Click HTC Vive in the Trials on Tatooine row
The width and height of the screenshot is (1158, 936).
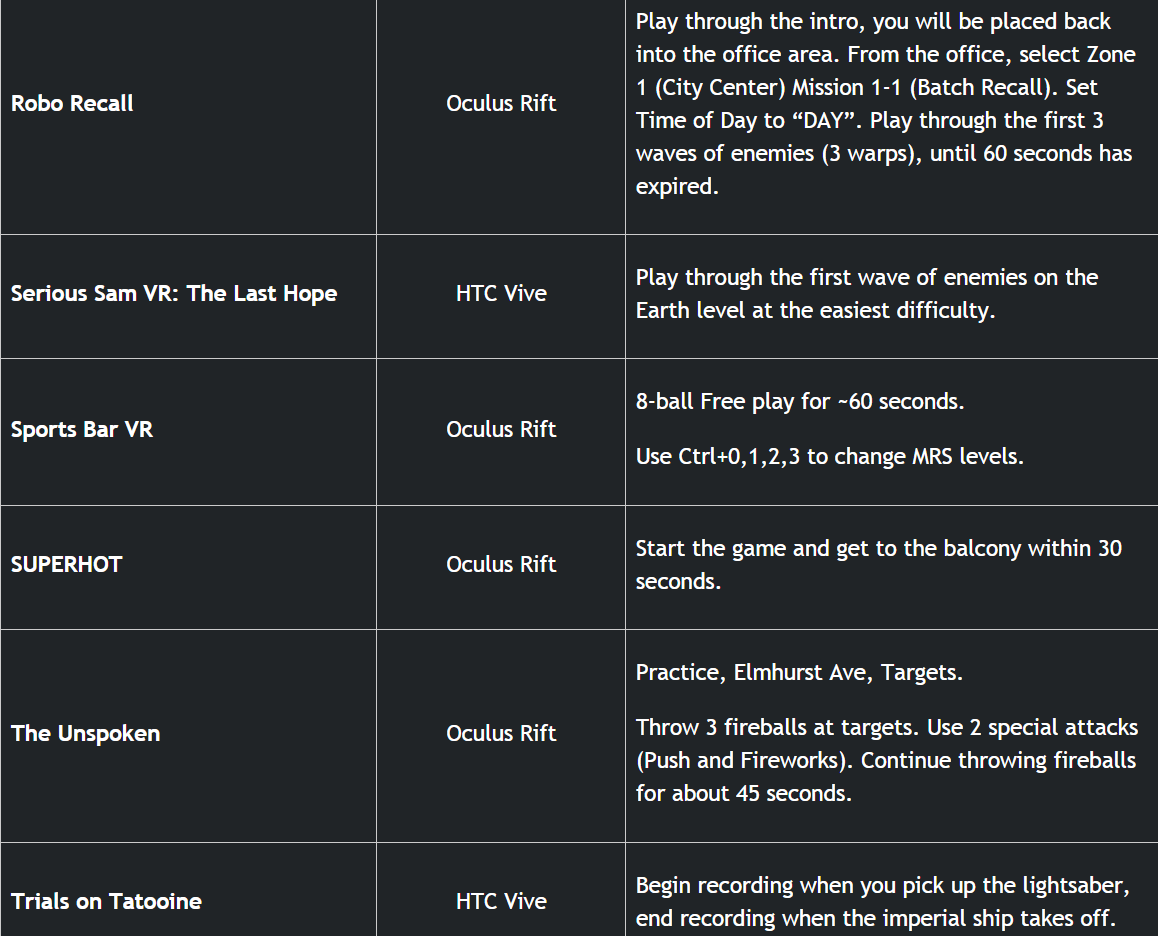pos(501,901)
